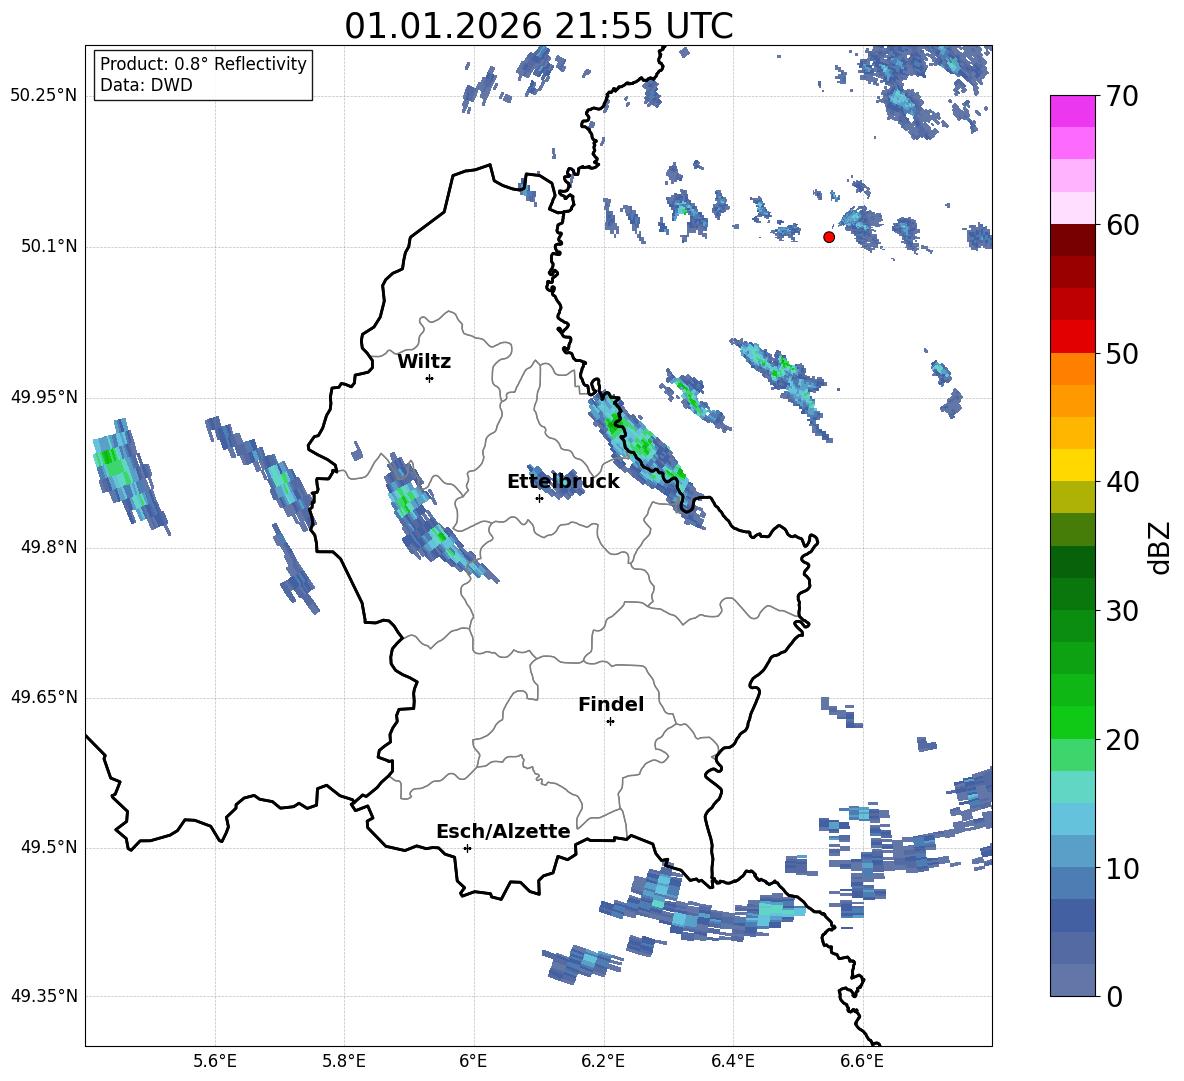Click the magenta swatch at colorbar top
Image resolution: width=1184 pixels, height=1081 pixels.
tap(1072, 111)
